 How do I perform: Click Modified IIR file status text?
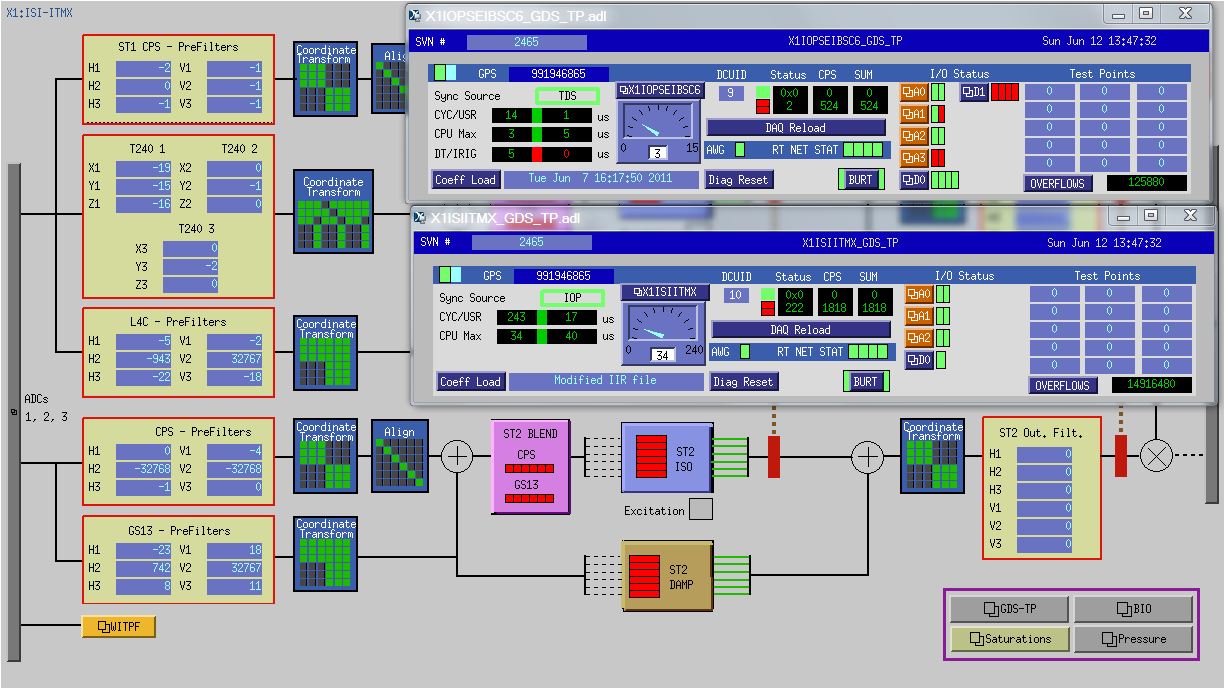[607, 381]
